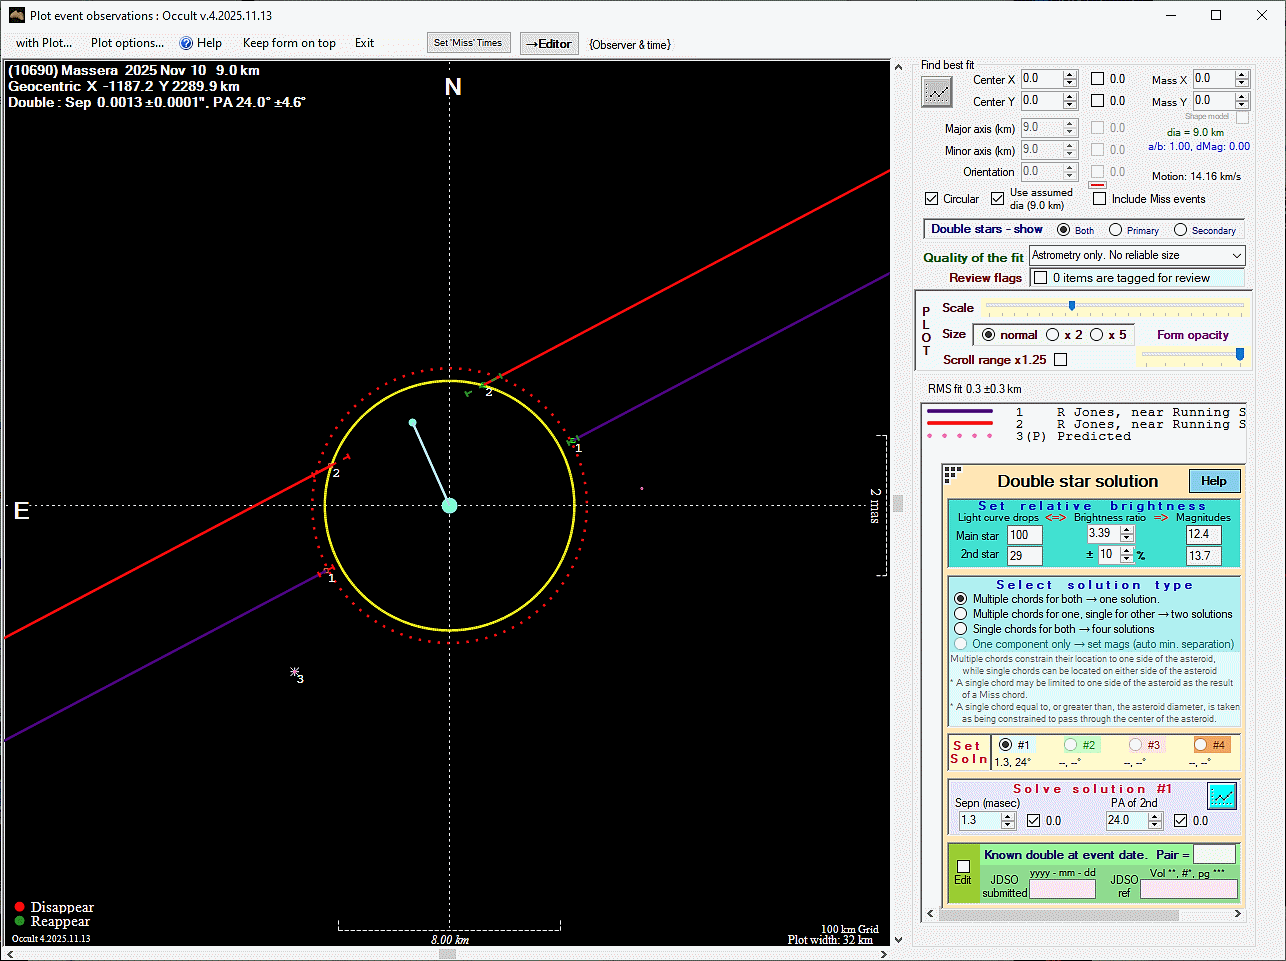Click the Occult app icon in title bar

(x=16, y=15)
